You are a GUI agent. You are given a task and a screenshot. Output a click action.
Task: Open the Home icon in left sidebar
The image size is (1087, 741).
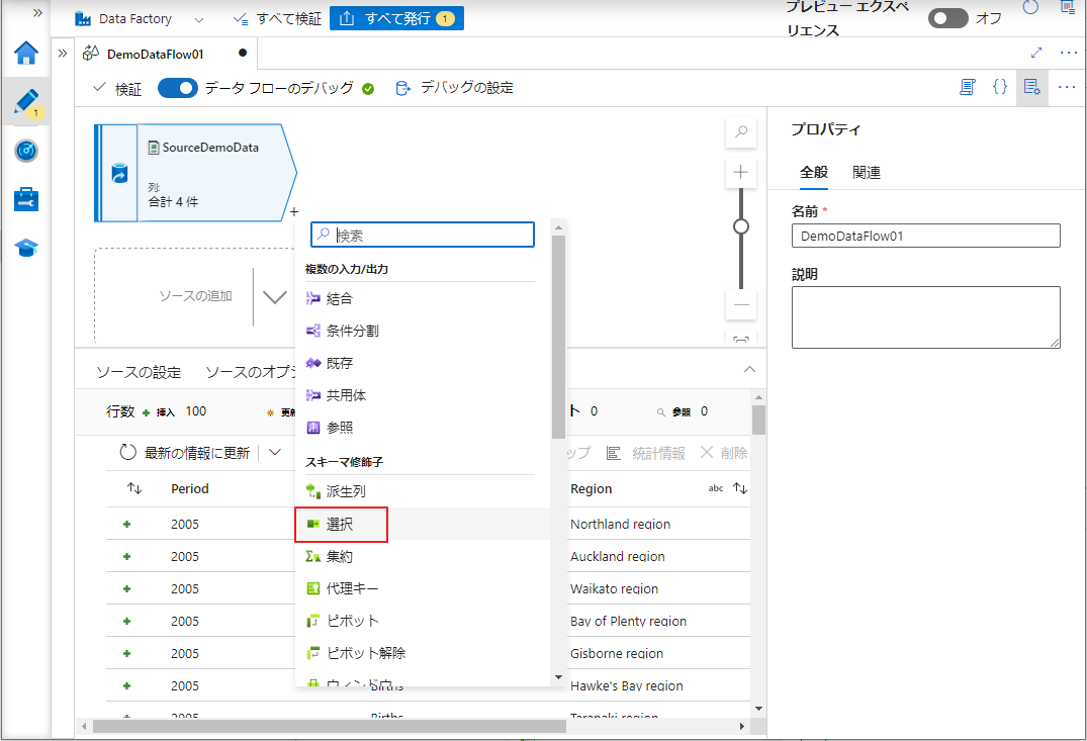tap(26, 53)
